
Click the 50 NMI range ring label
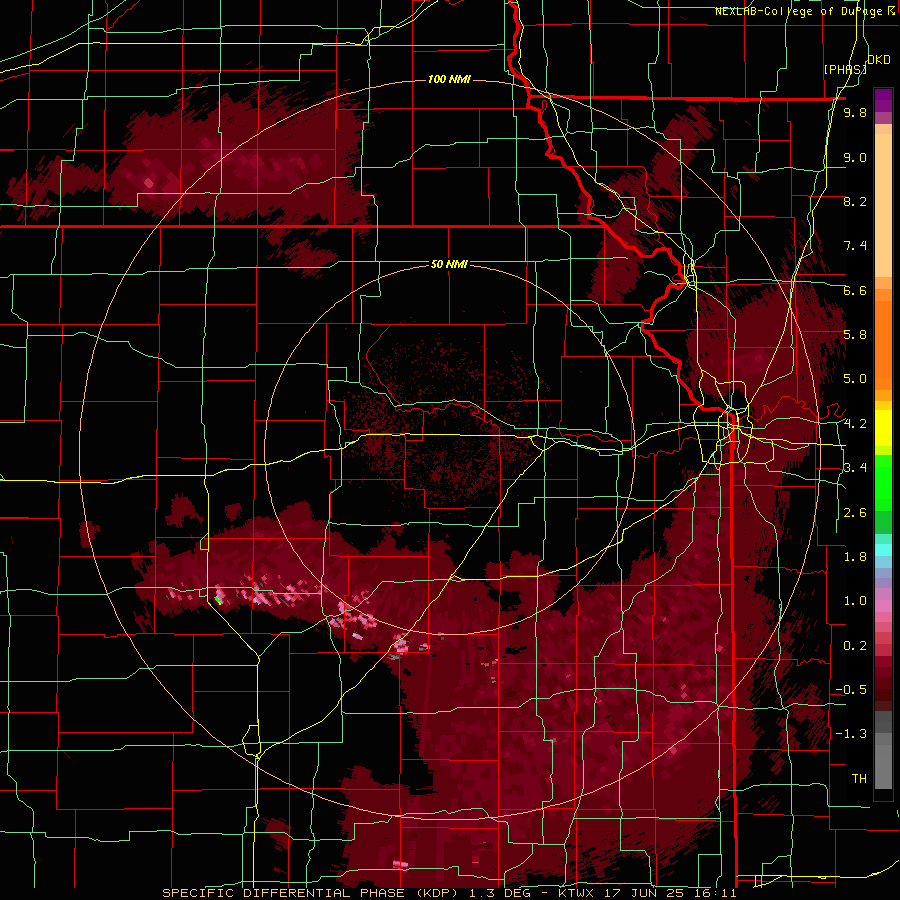coord(449,264)
